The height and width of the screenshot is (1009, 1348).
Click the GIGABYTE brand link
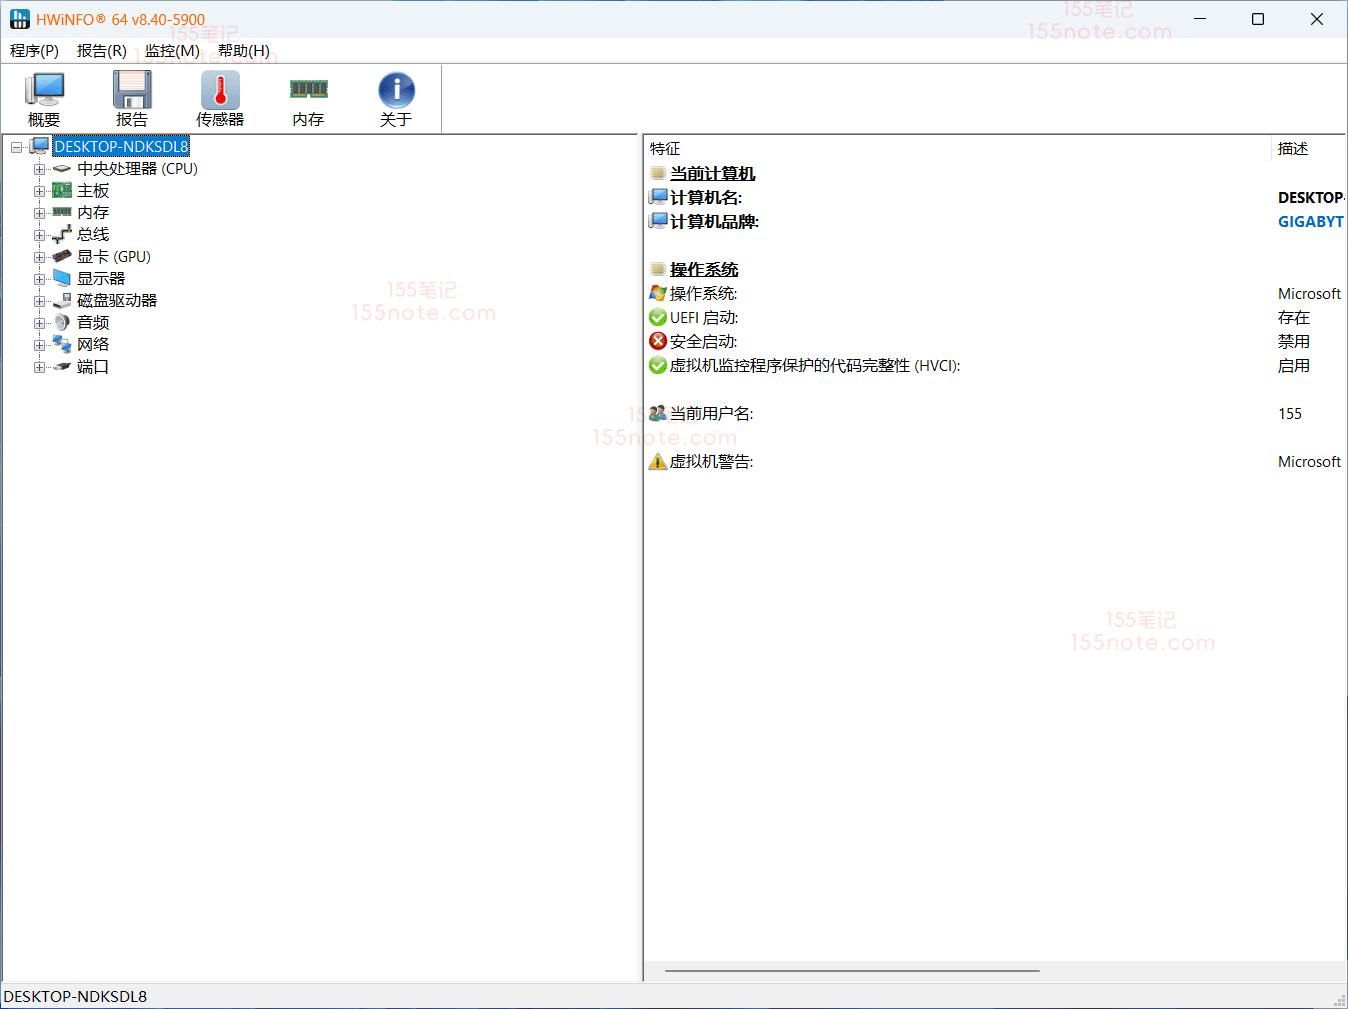coord(1310,222)
